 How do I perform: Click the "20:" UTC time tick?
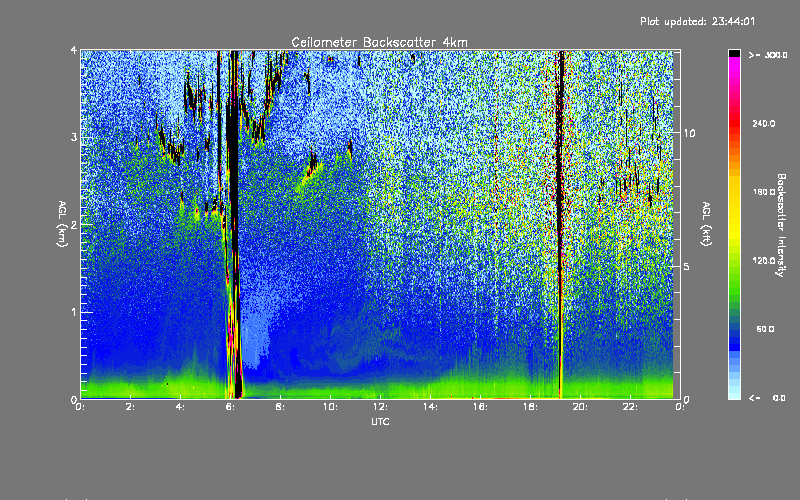[580, 407]
